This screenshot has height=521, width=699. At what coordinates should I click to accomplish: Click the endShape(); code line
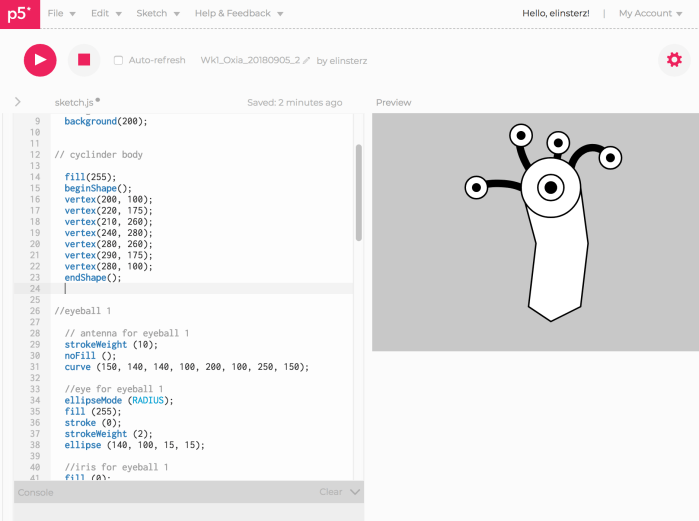93,277
